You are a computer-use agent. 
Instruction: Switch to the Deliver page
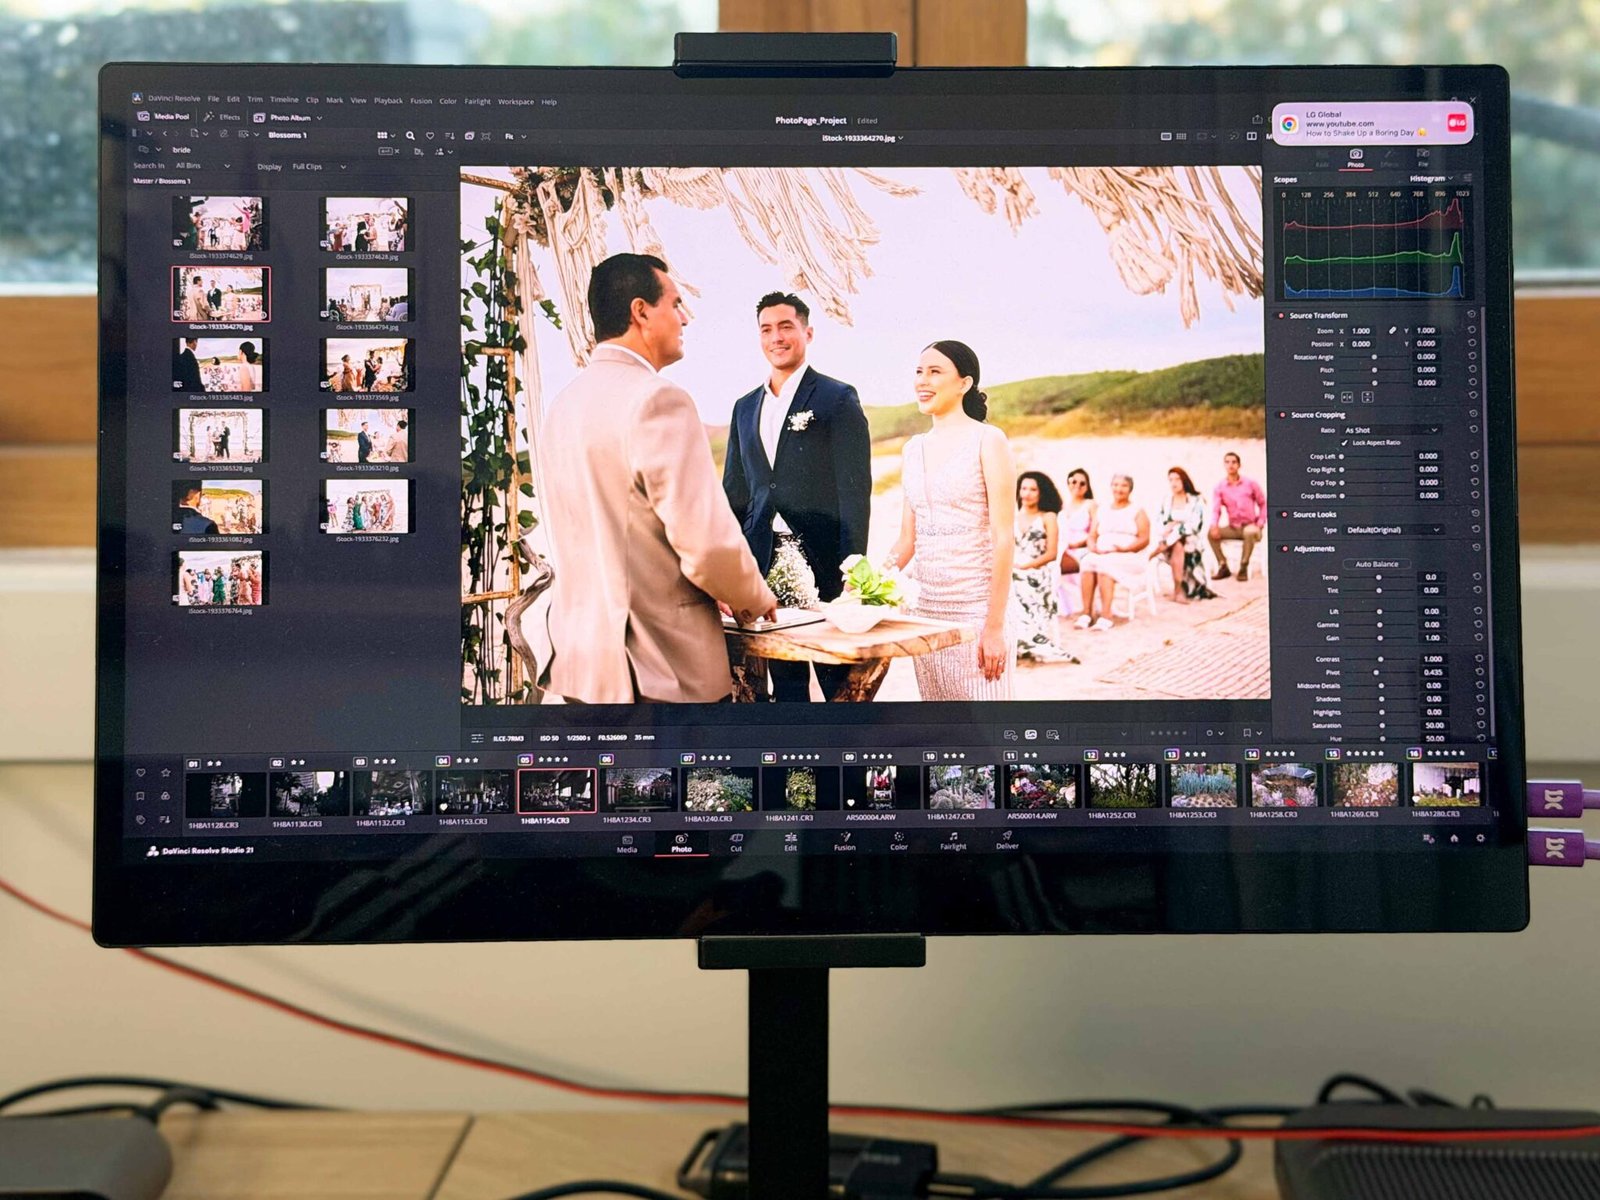coord(1007,840)
